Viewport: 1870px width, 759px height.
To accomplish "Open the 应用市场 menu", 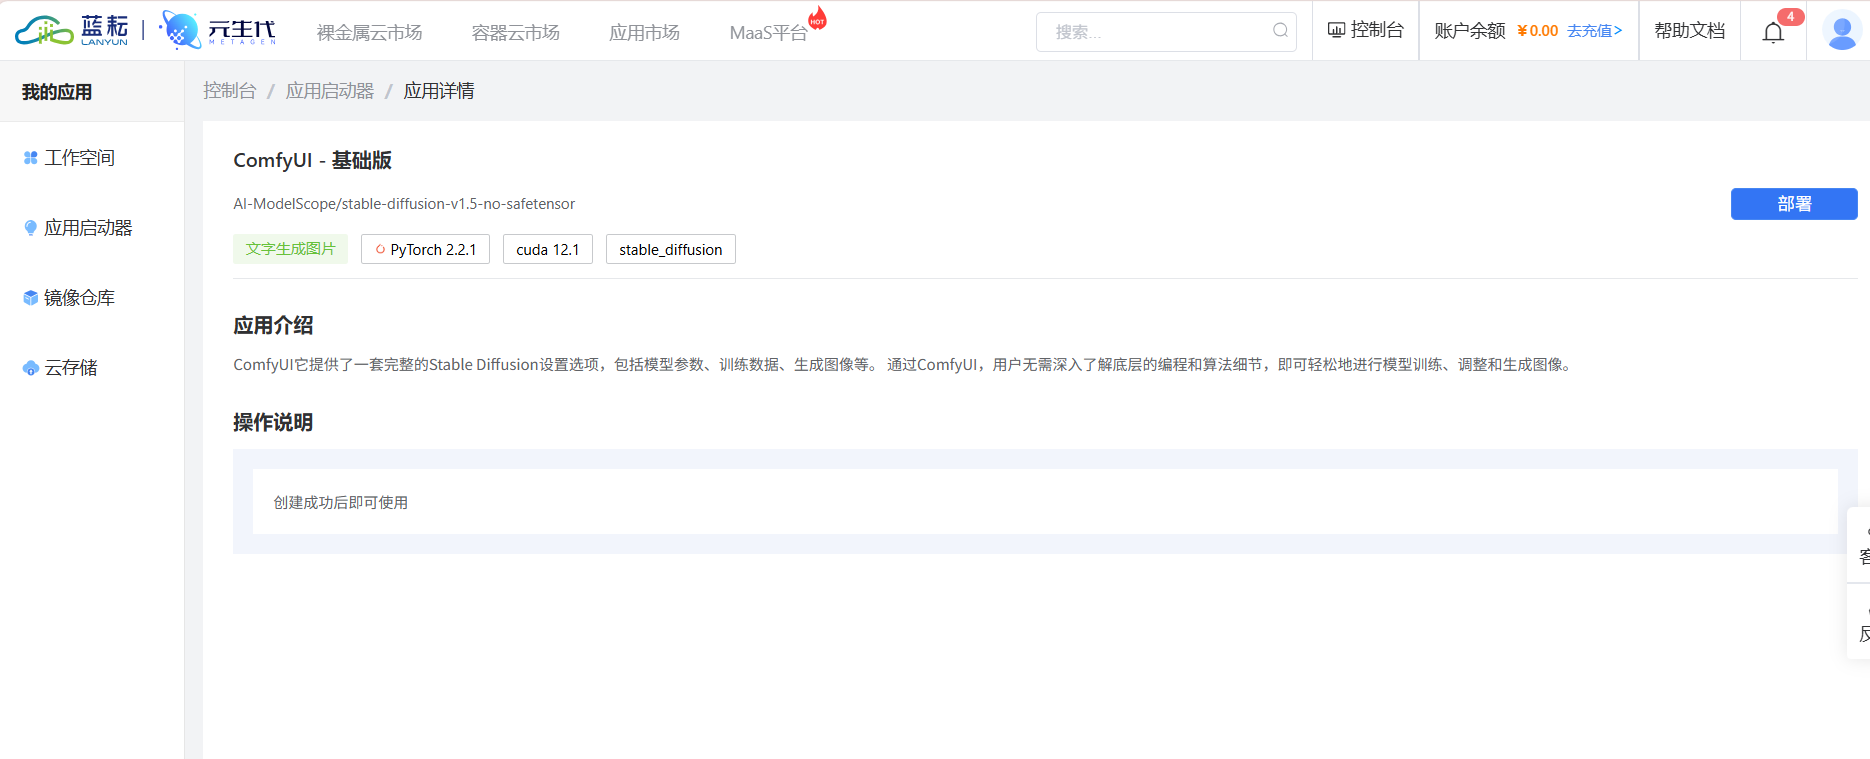I will pos(645,33).
